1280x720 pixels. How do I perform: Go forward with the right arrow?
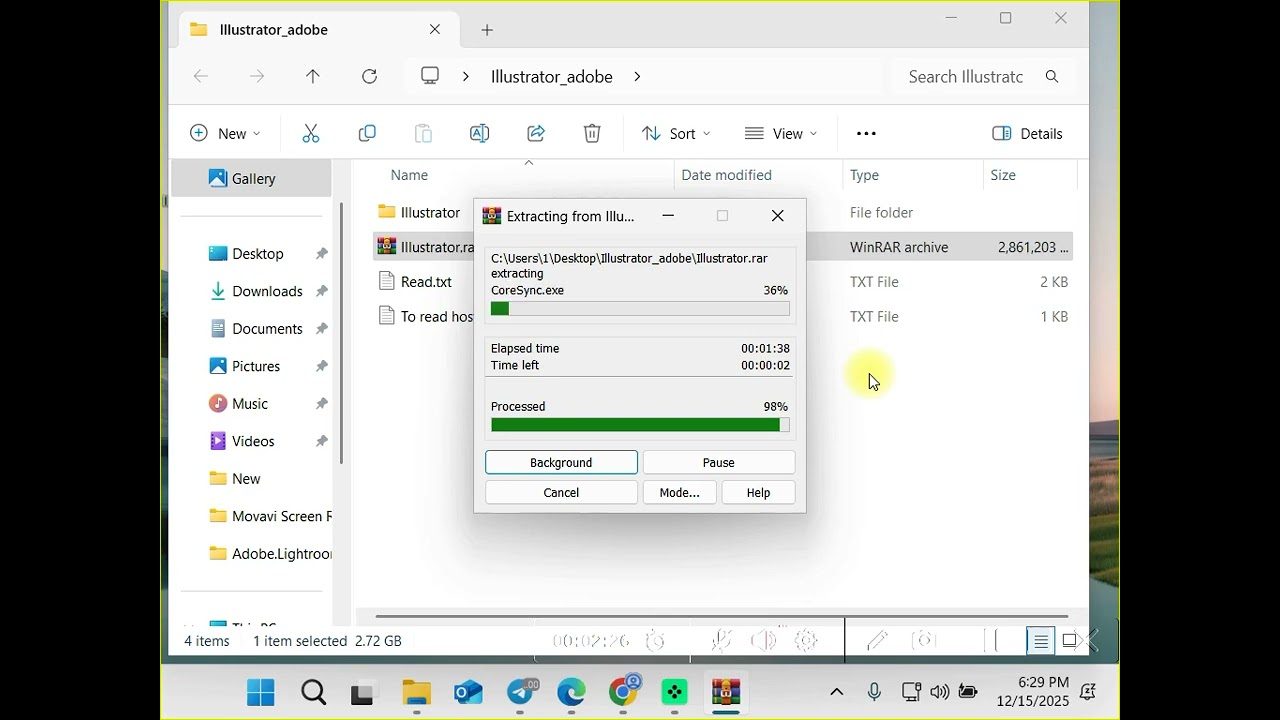[x=257, y=76]
